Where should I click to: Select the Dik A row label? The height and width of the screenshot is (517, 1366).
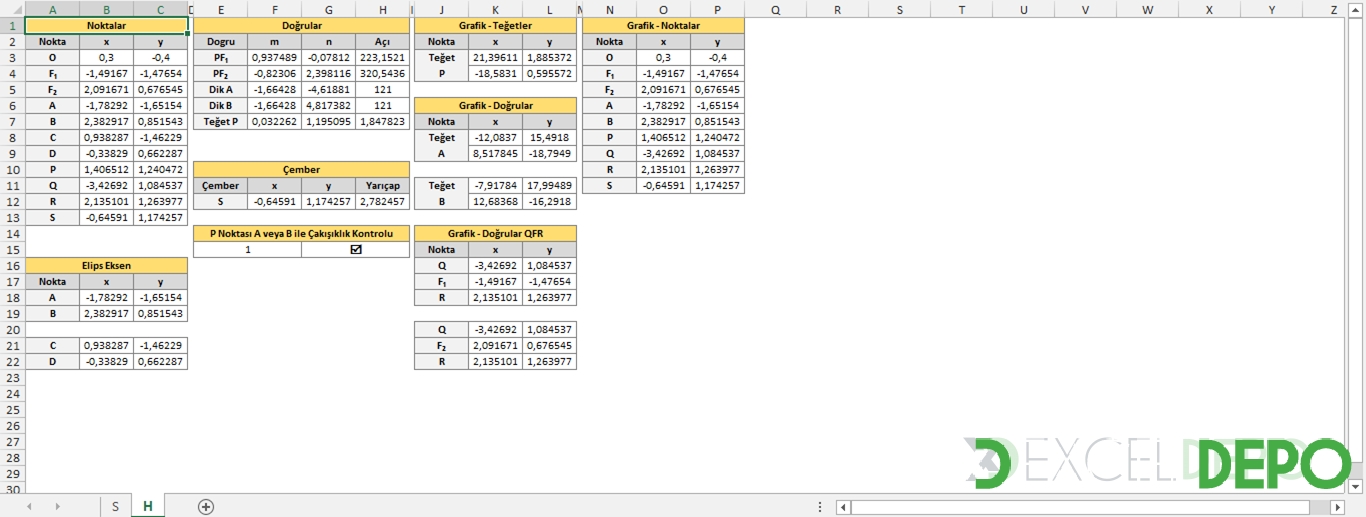[221, 89]
